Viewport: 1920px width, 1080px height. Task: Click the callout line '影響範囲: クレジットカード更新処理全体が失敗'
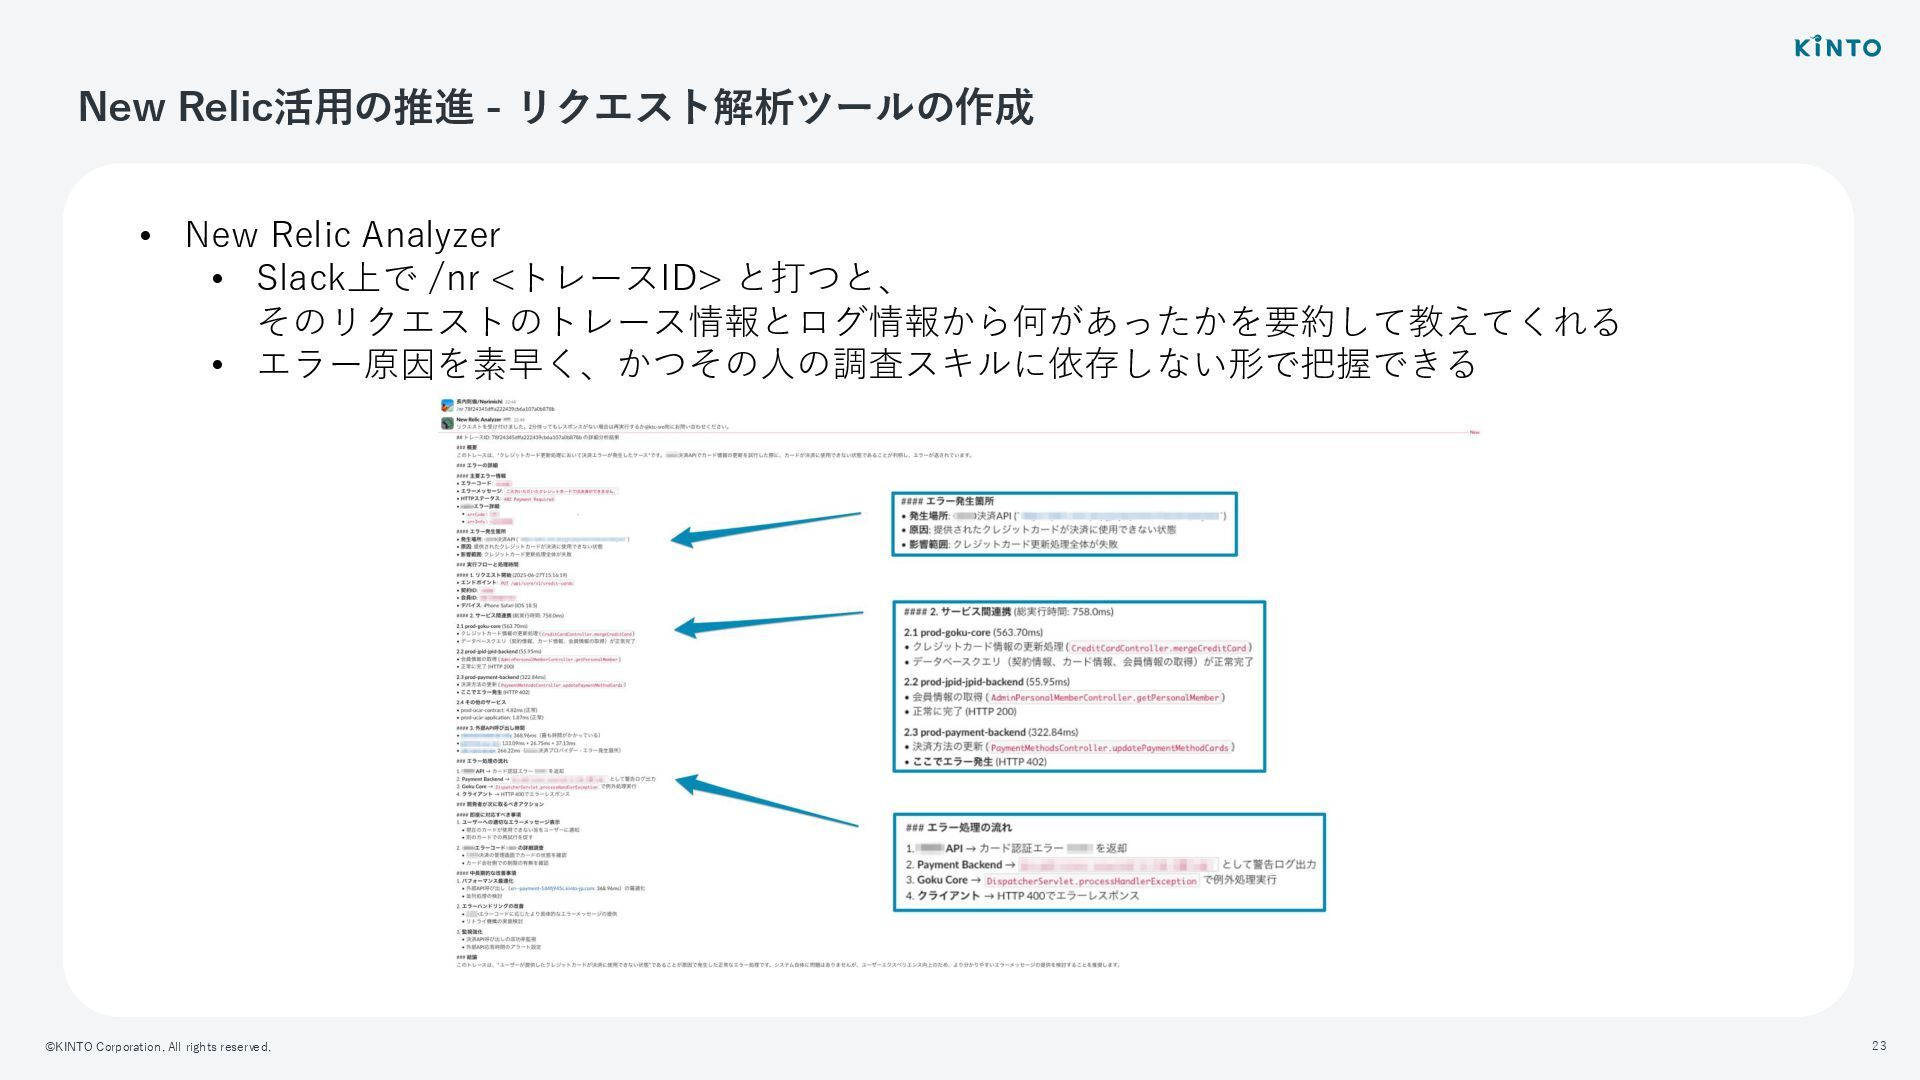point(1009,545)
